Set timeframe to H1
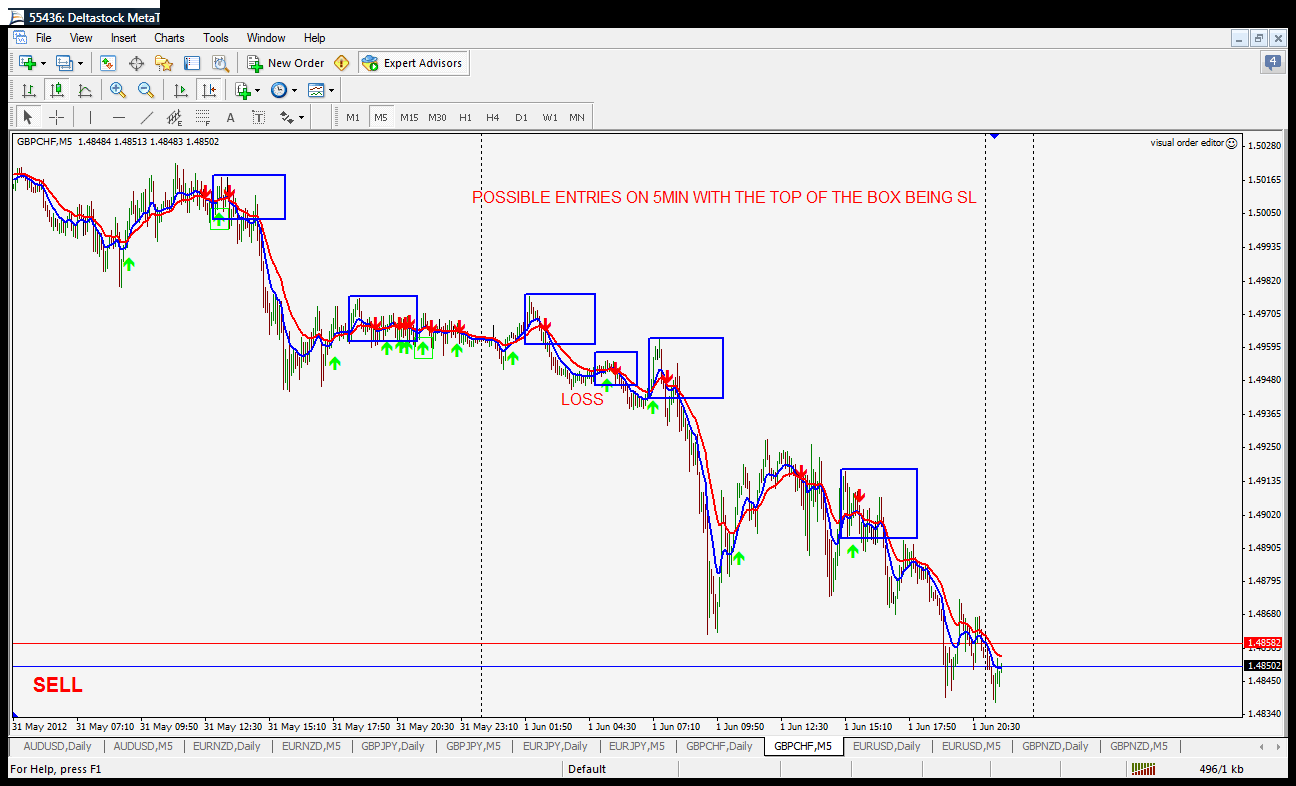 [465, 117]
